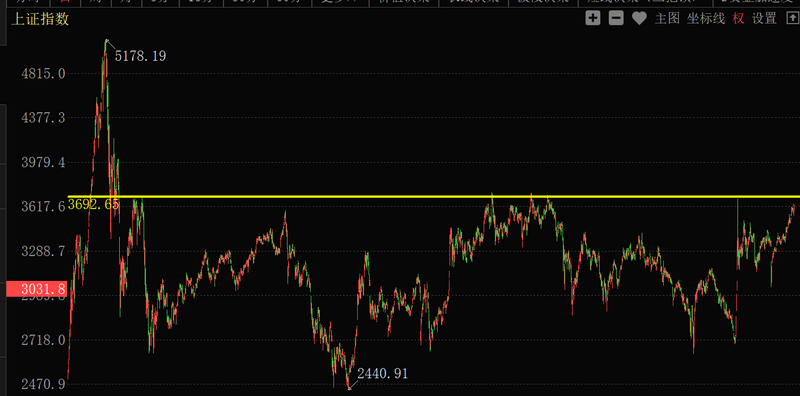The width and height of the screenshot is (800, 396).
Task: Open the 设置 settings menu
Action: 764,19
